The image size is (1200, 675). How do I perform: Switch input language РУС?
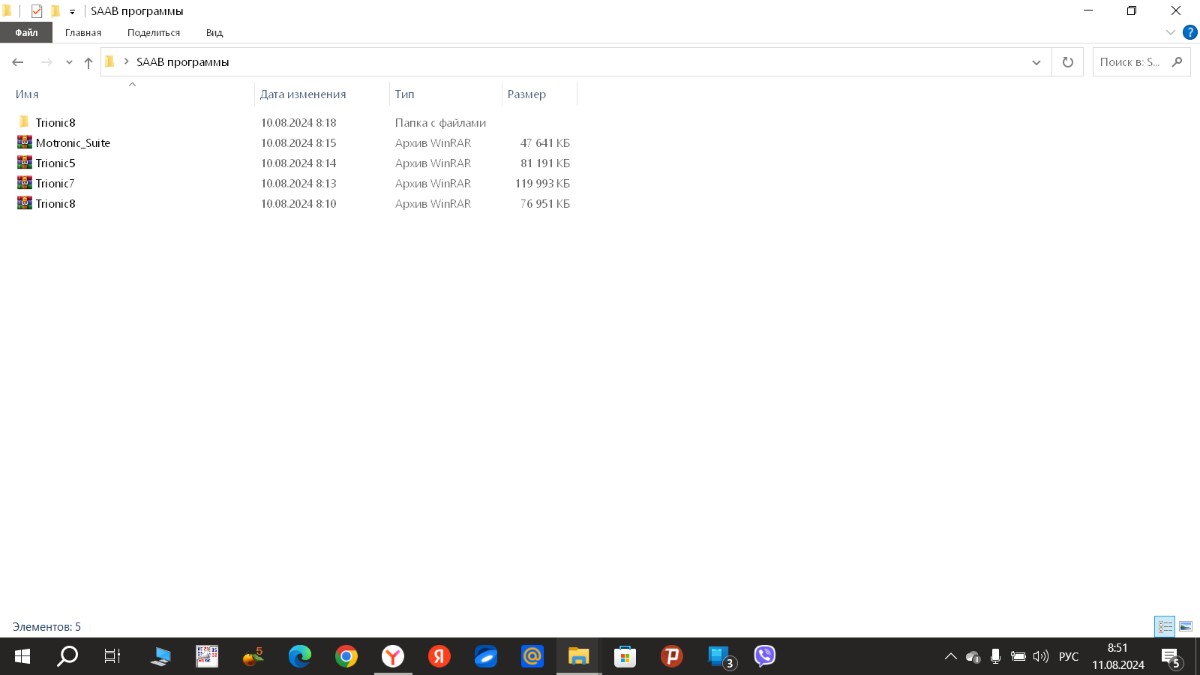pyautogui.click(x=1069, y=656)
